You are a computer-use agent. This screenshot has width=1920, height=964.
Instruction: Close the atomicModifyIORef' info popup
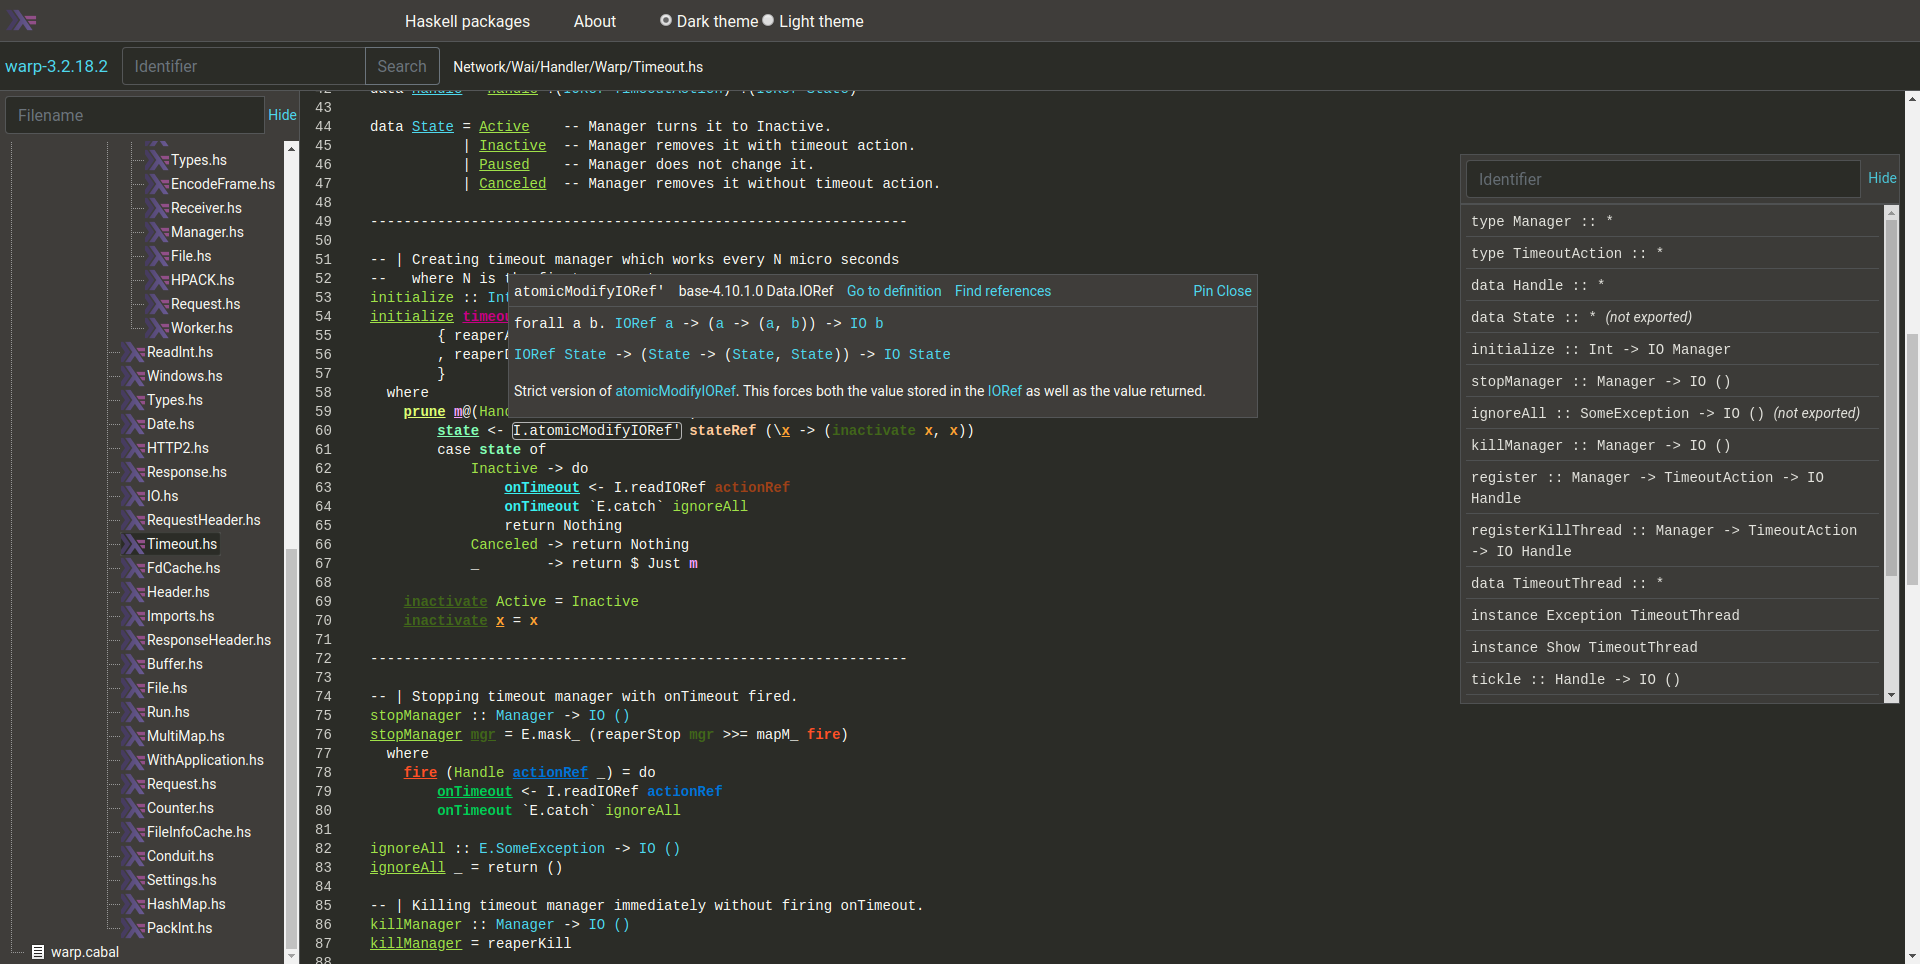1235,291
